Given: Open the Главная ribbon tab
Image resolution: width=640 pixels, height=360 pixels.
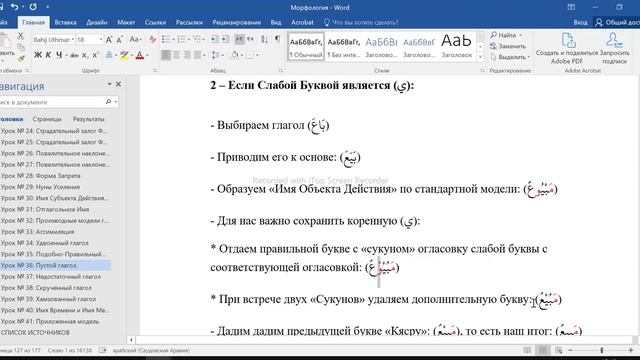Looking at the screenshot, I should point(33,22).
